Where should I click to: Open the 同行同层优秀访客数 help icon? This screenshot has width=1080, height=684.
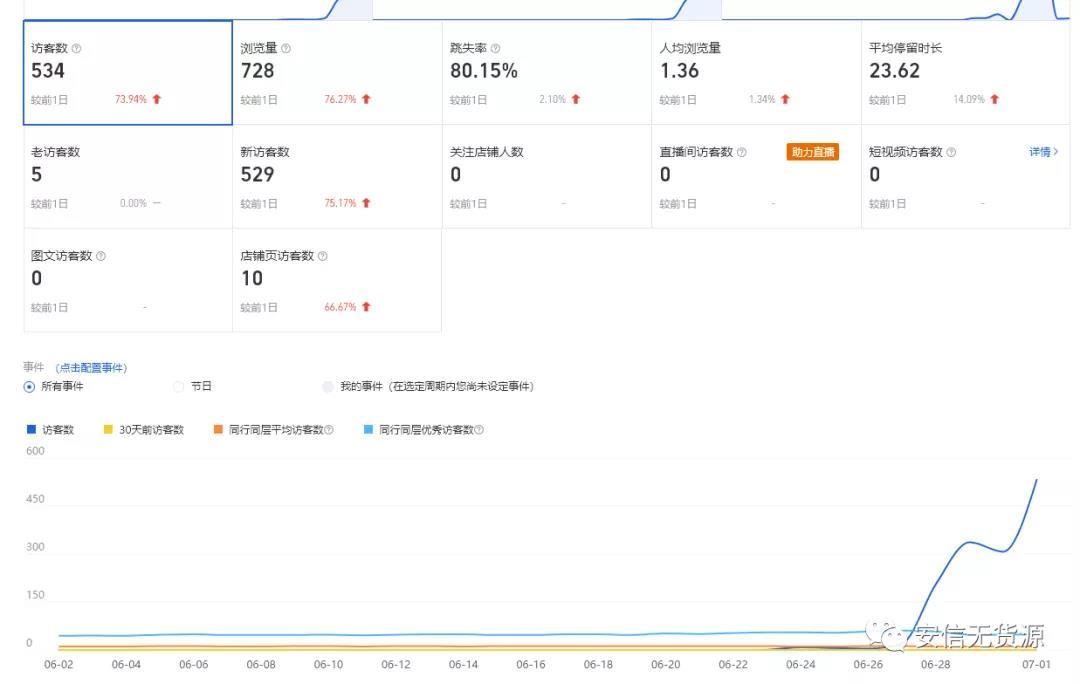click(x=481, y=429)
